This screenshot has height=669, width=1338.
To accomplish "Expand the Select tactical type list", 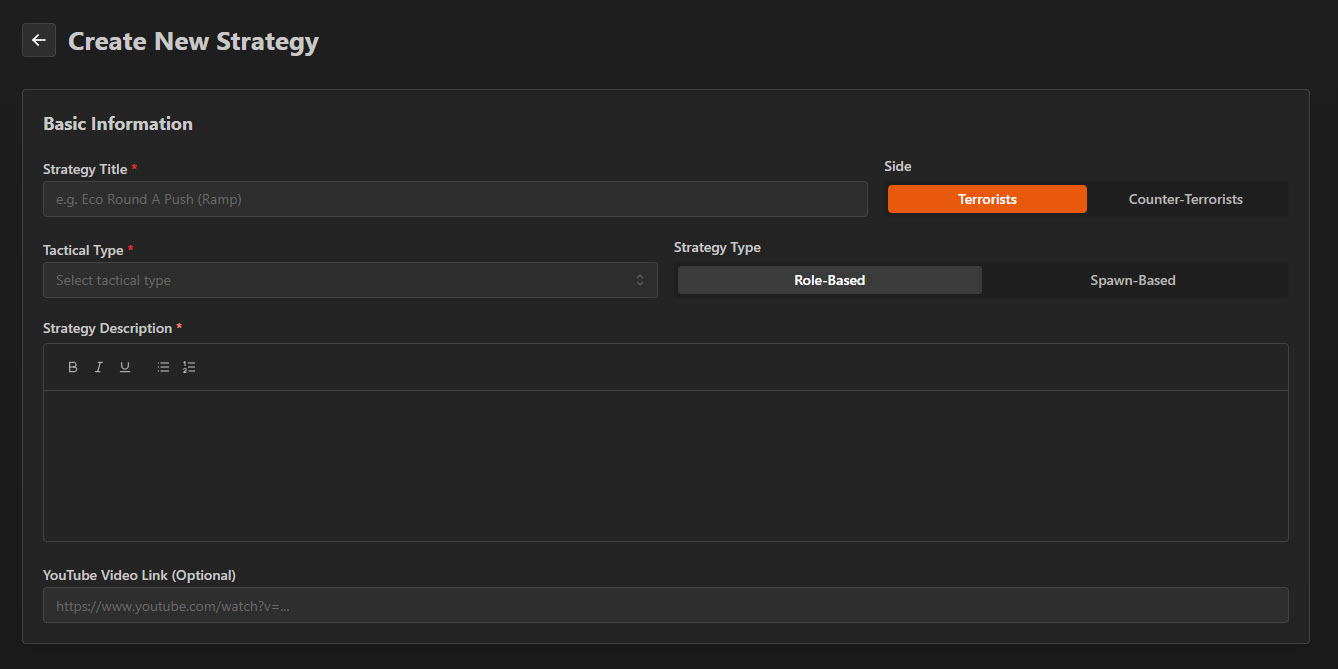I will 350,280.
